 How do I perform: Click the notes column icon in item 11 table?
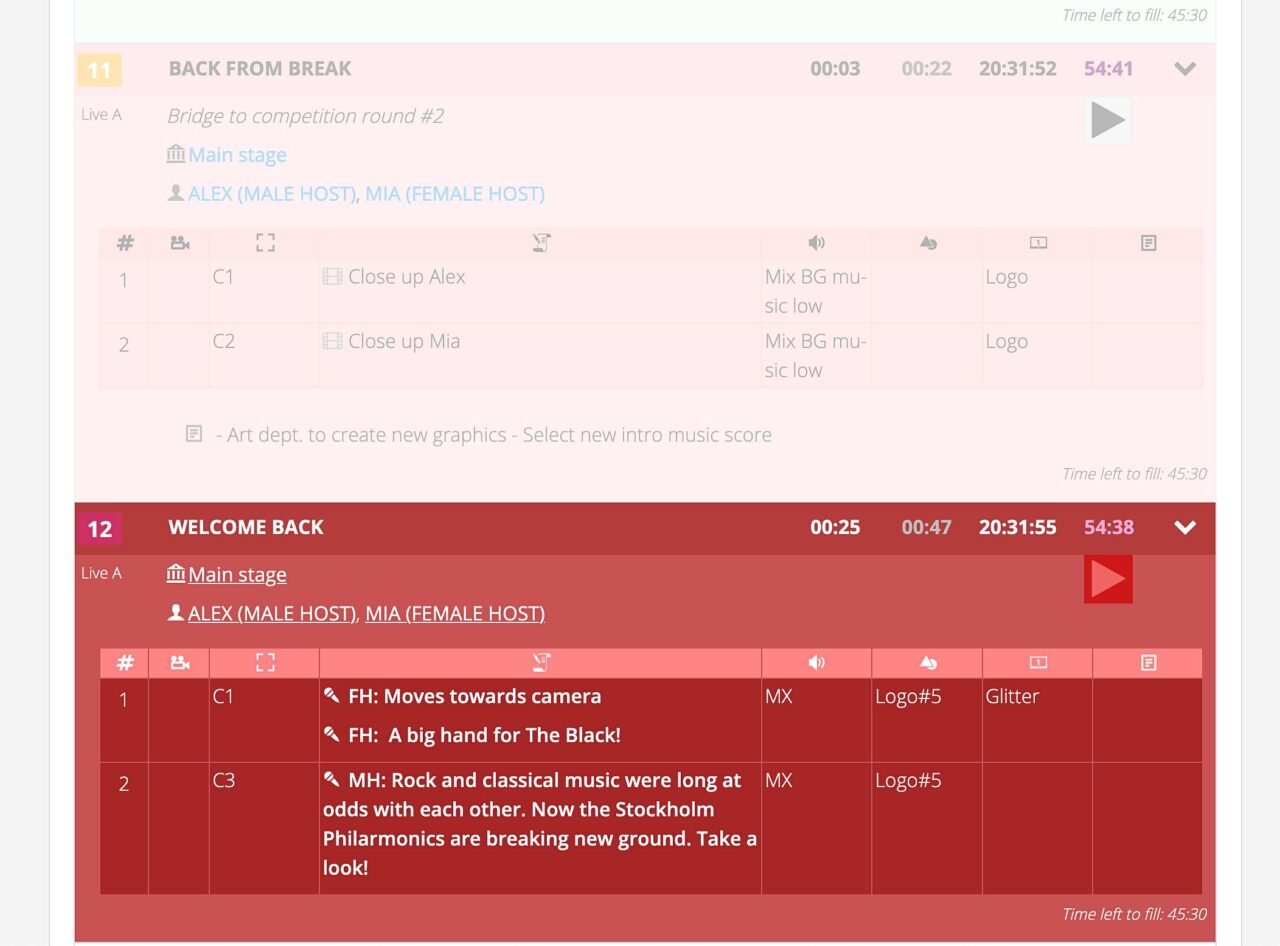(x=1148, y=243)
